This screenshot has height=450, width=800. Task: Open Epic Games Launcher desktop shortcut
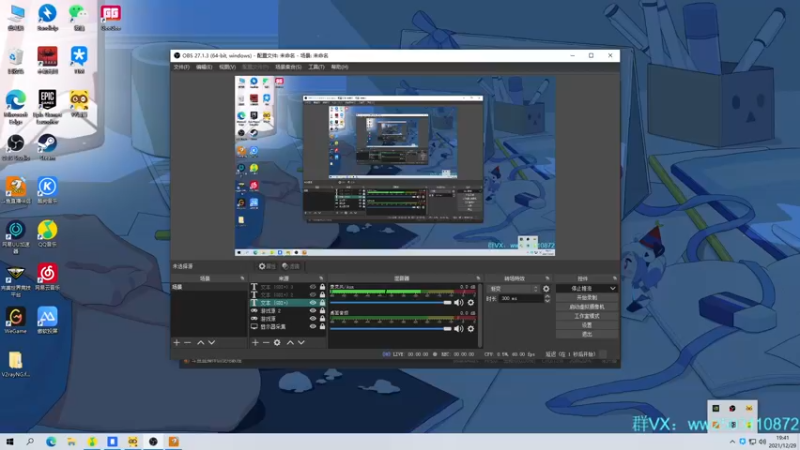point(47,107)
